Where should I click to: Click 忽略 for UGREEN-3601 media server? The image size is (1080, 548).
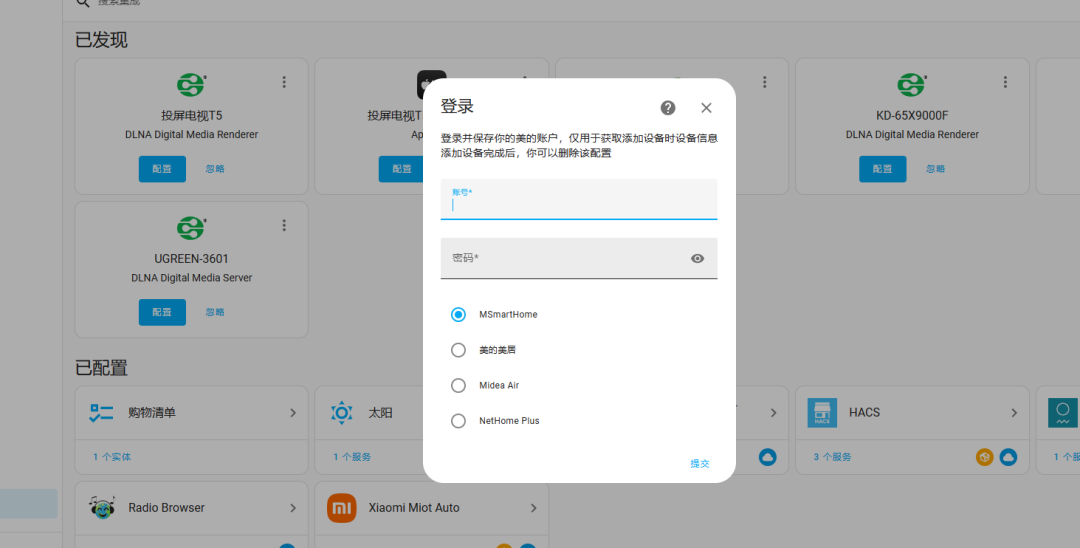(215, 312)
